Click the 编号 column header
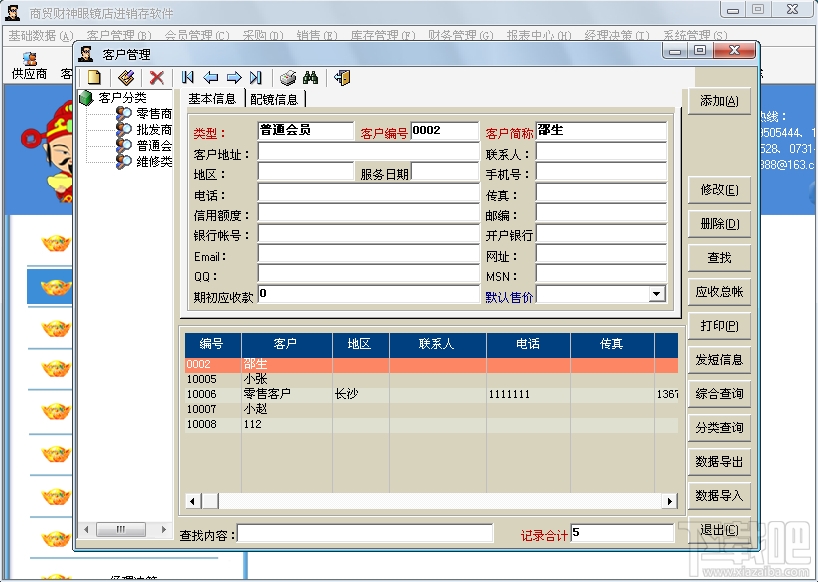818x582 pixels. (212, 344)
